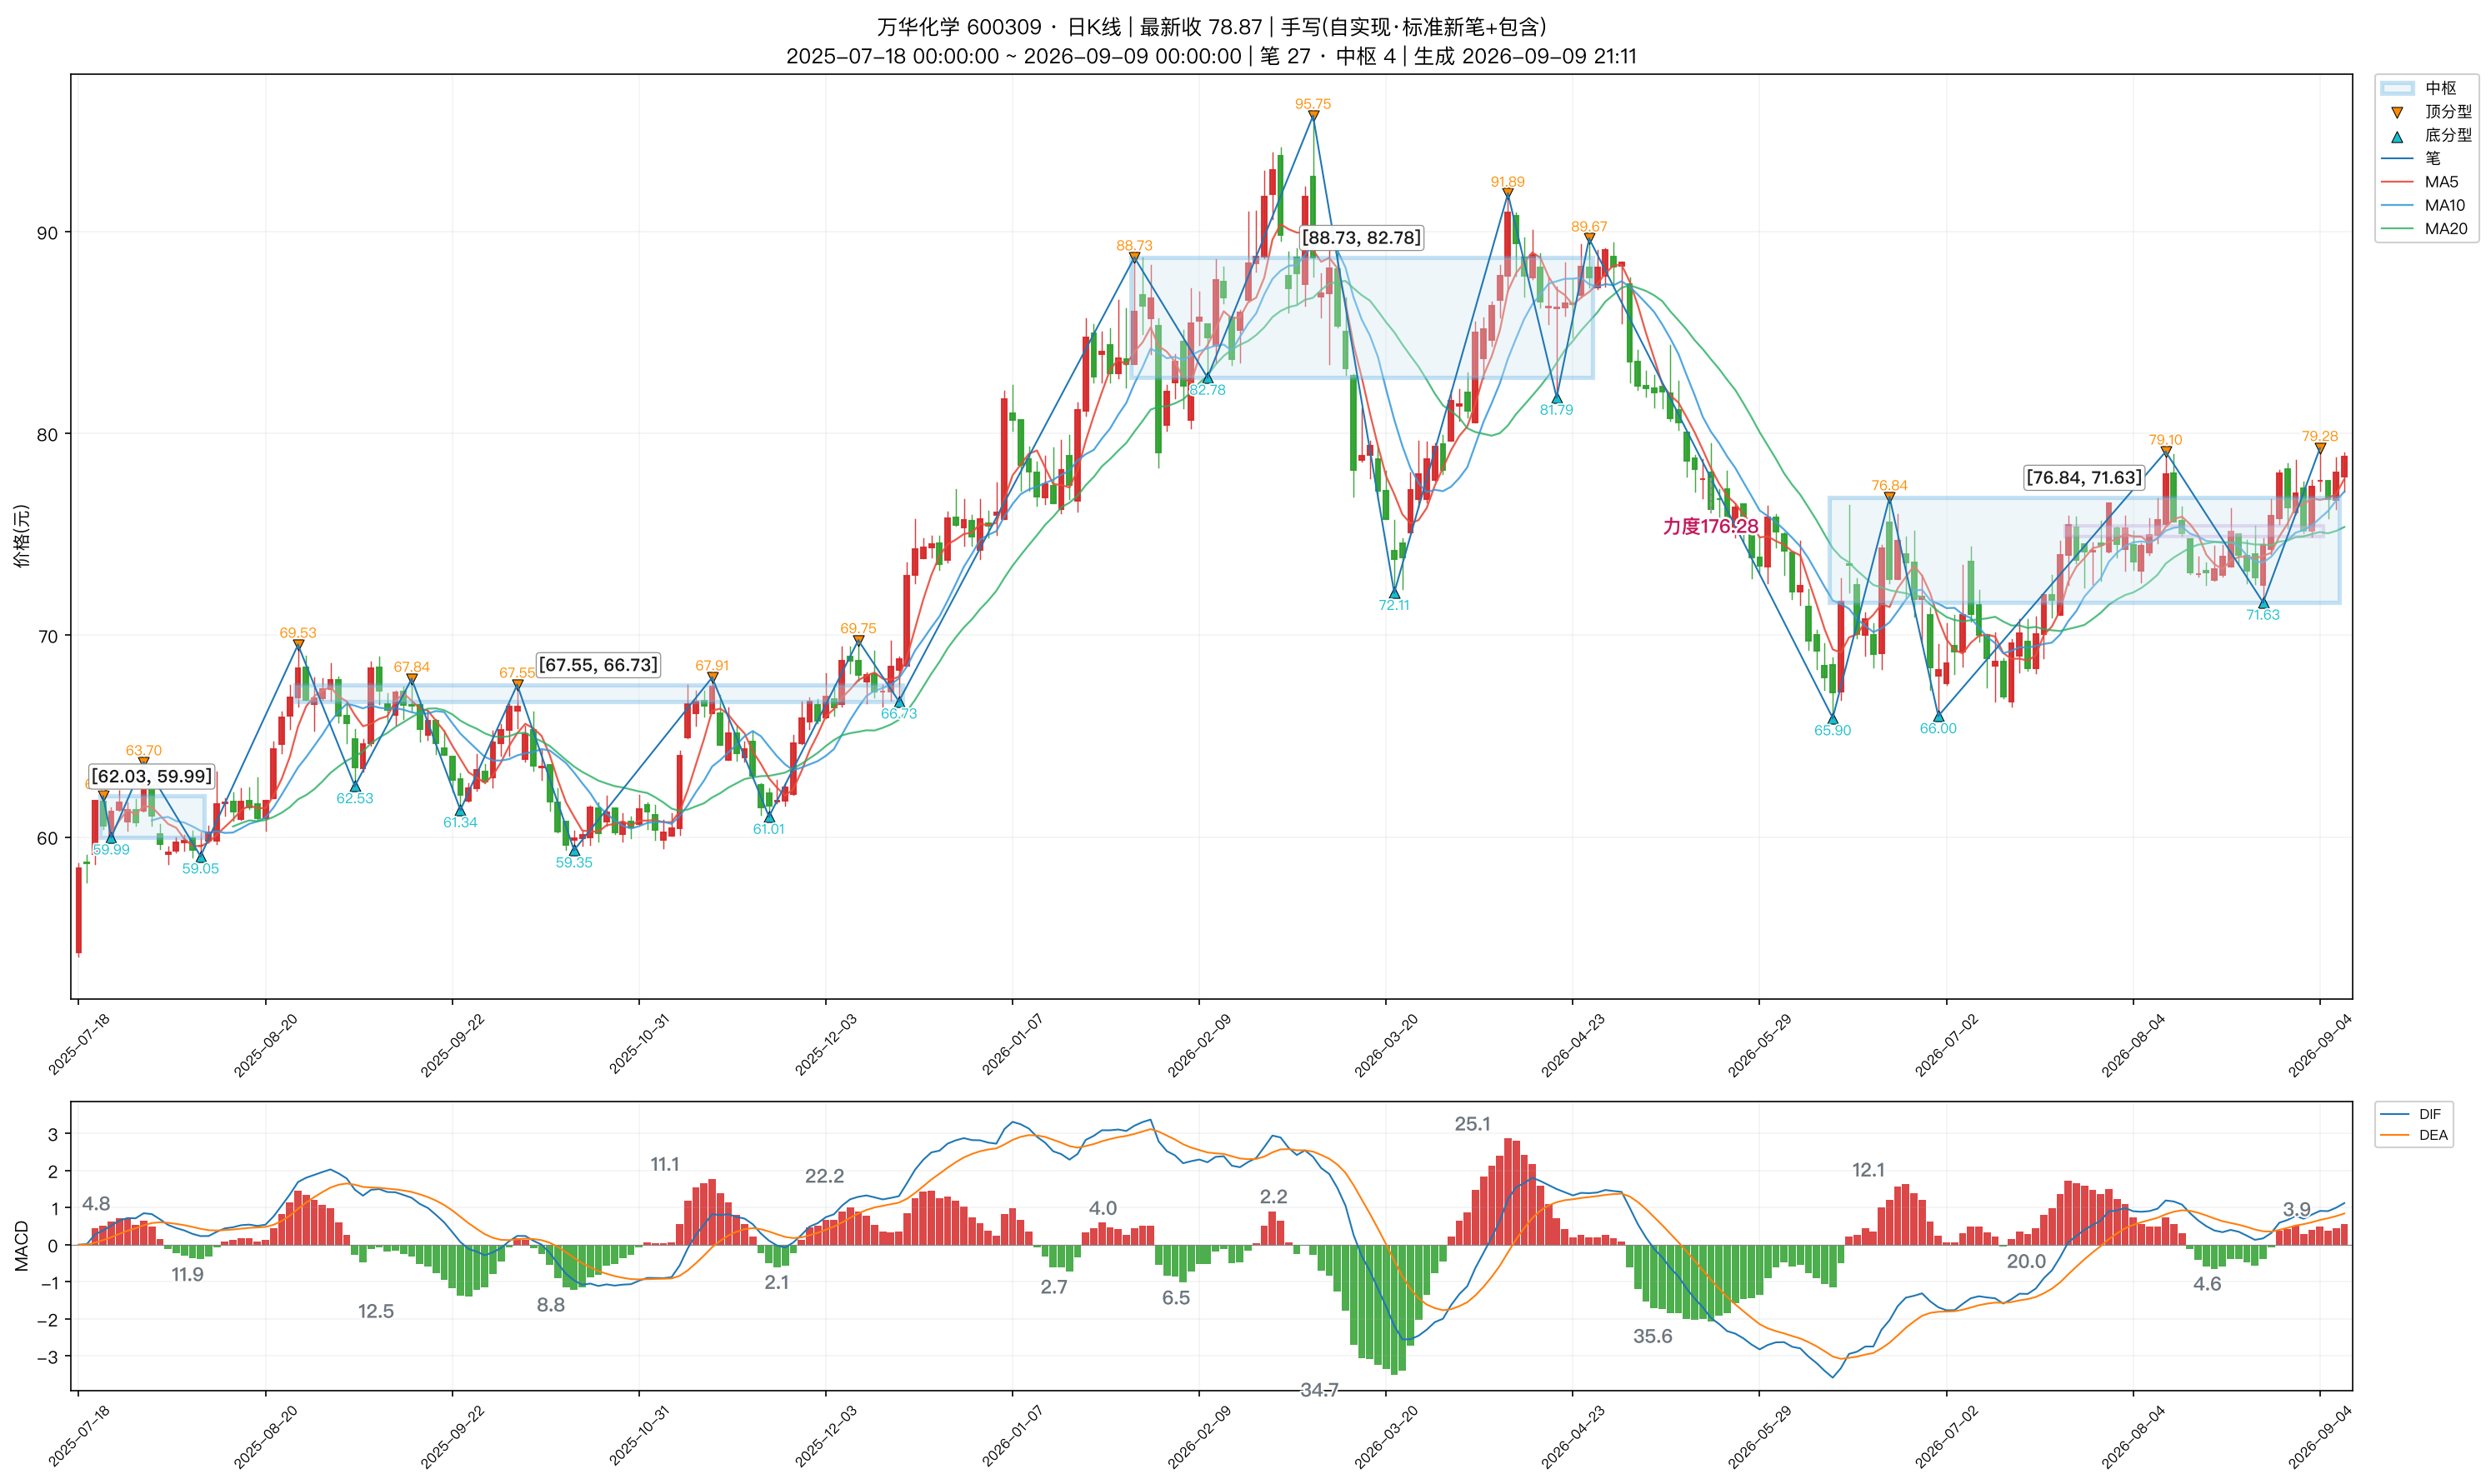Image resolution: width=2491 pixels, height=1484 pixels.
Task: Click the 59.35 bottom fractal price label
Action: click(x=574, y=862)
